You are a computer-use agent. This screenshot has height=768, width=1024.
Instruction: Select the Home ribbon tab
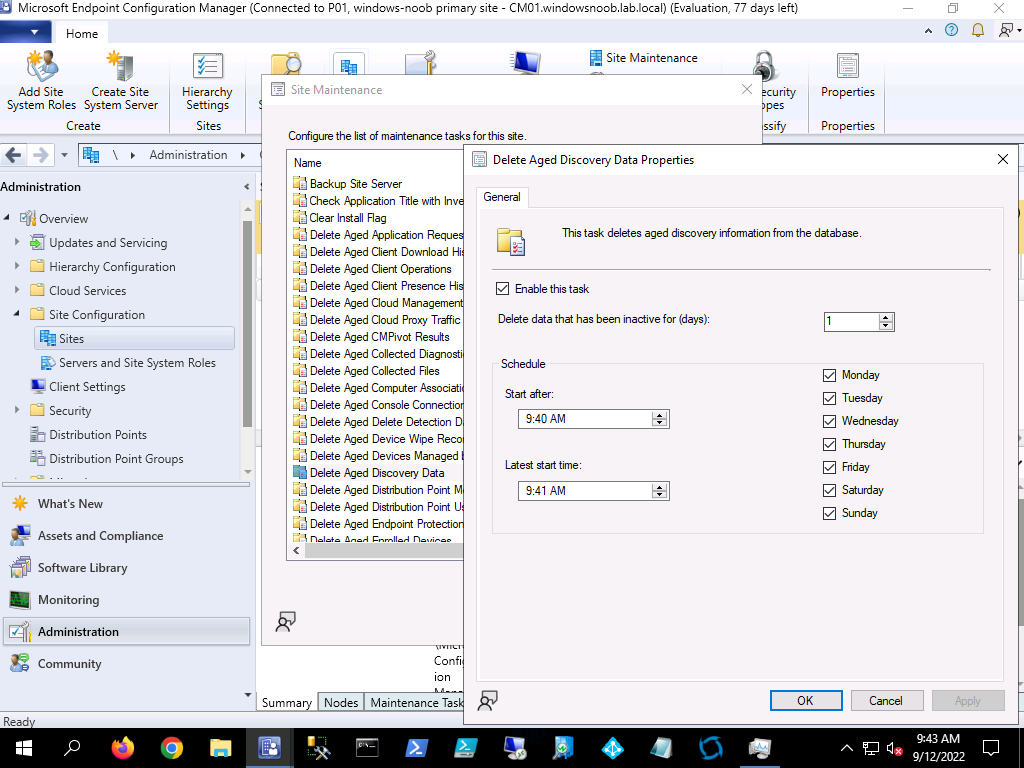click(x=82, y=33)
